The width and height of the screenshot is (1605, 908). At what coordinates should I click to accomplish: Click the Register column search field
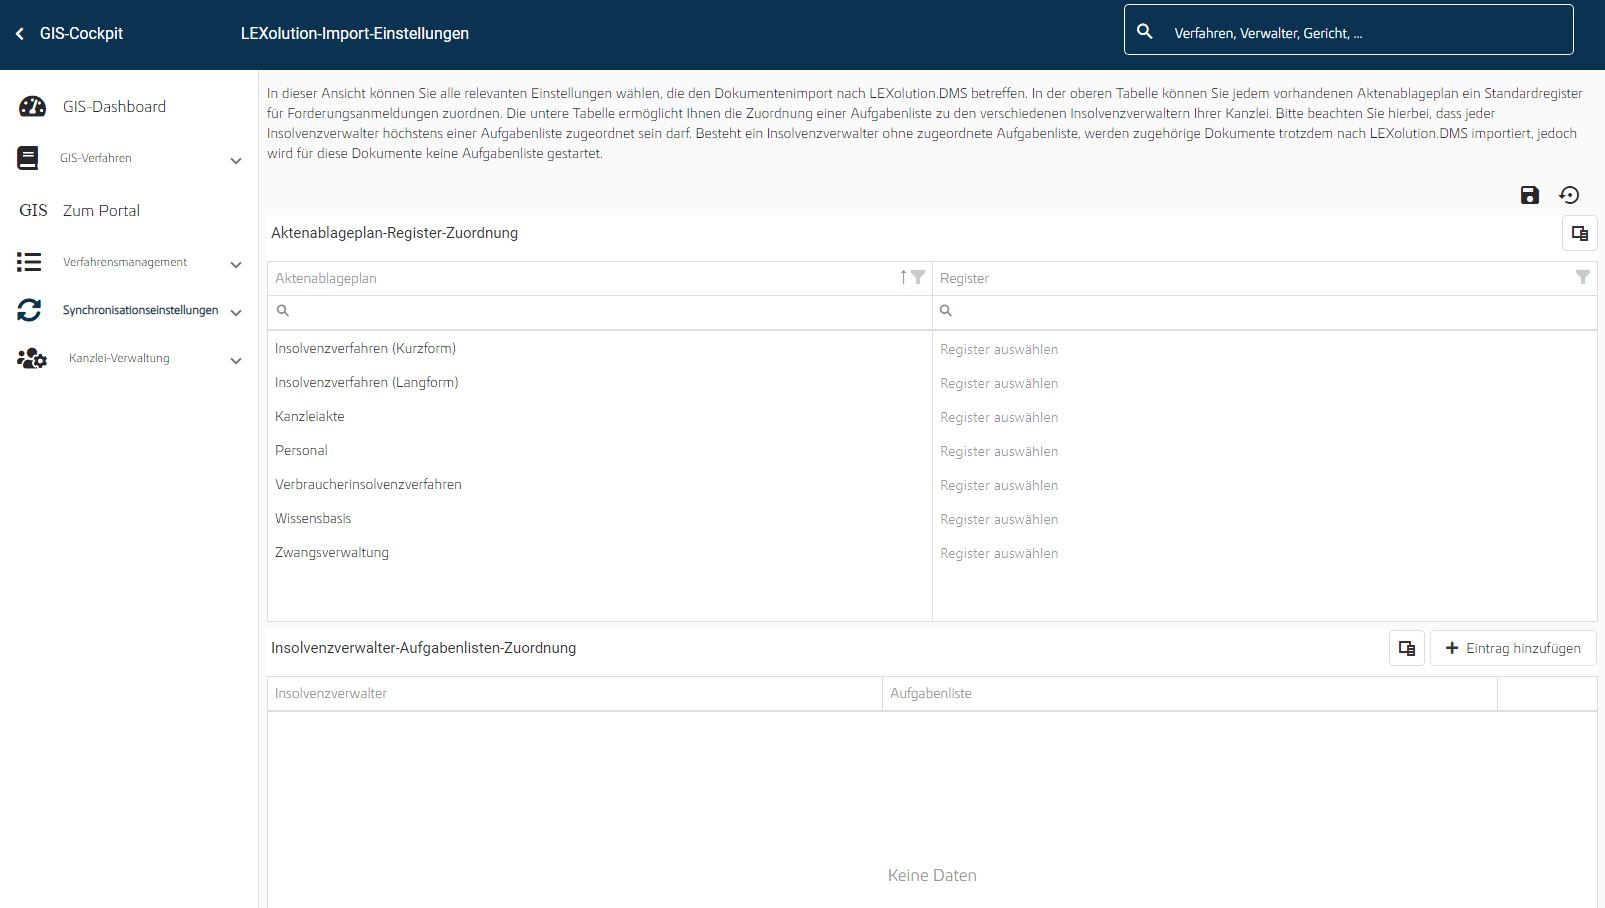click(x=1264, y=311)
